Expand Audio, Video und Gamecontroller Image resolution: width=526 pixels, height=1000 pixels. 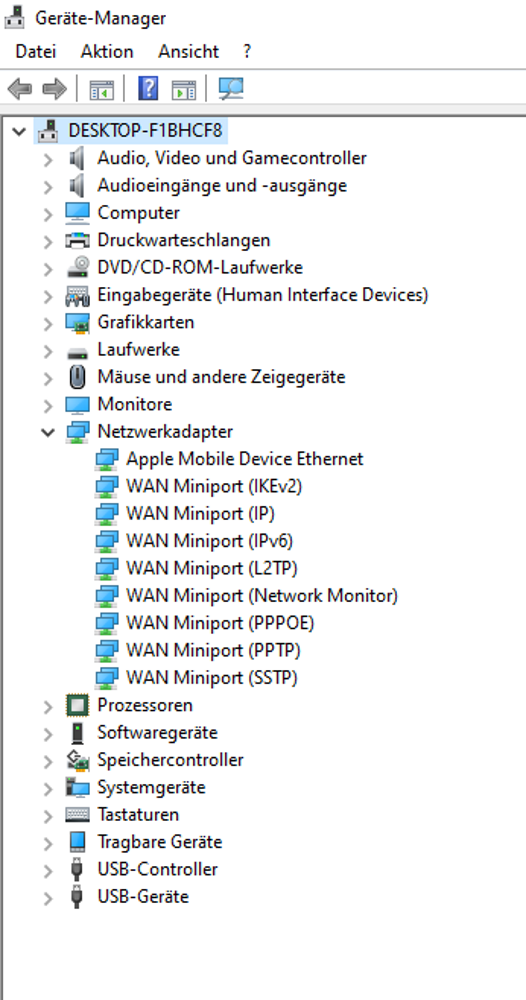click(x=48, y=159)
